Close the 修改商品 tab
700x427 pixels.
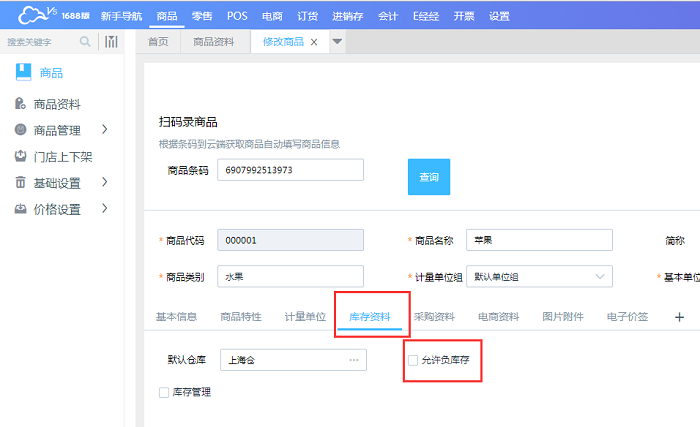click(x=314, y=42)
